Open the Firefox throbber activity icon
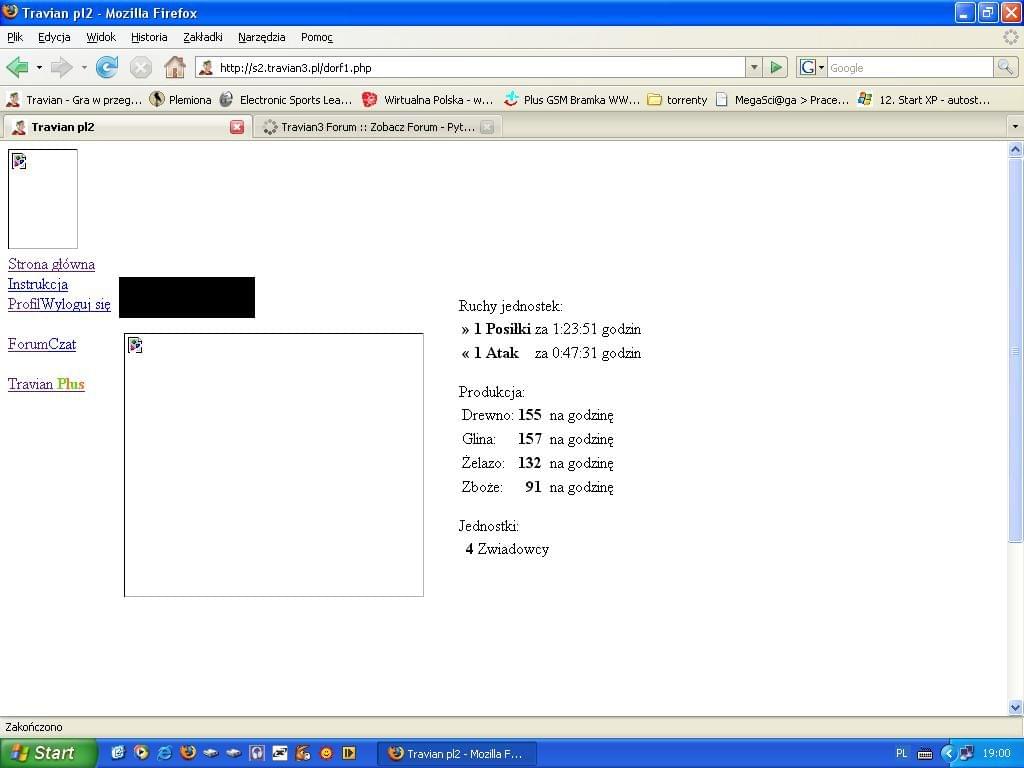The width and height of the screenshot is (1024, 768). [x=1011, y=37]
